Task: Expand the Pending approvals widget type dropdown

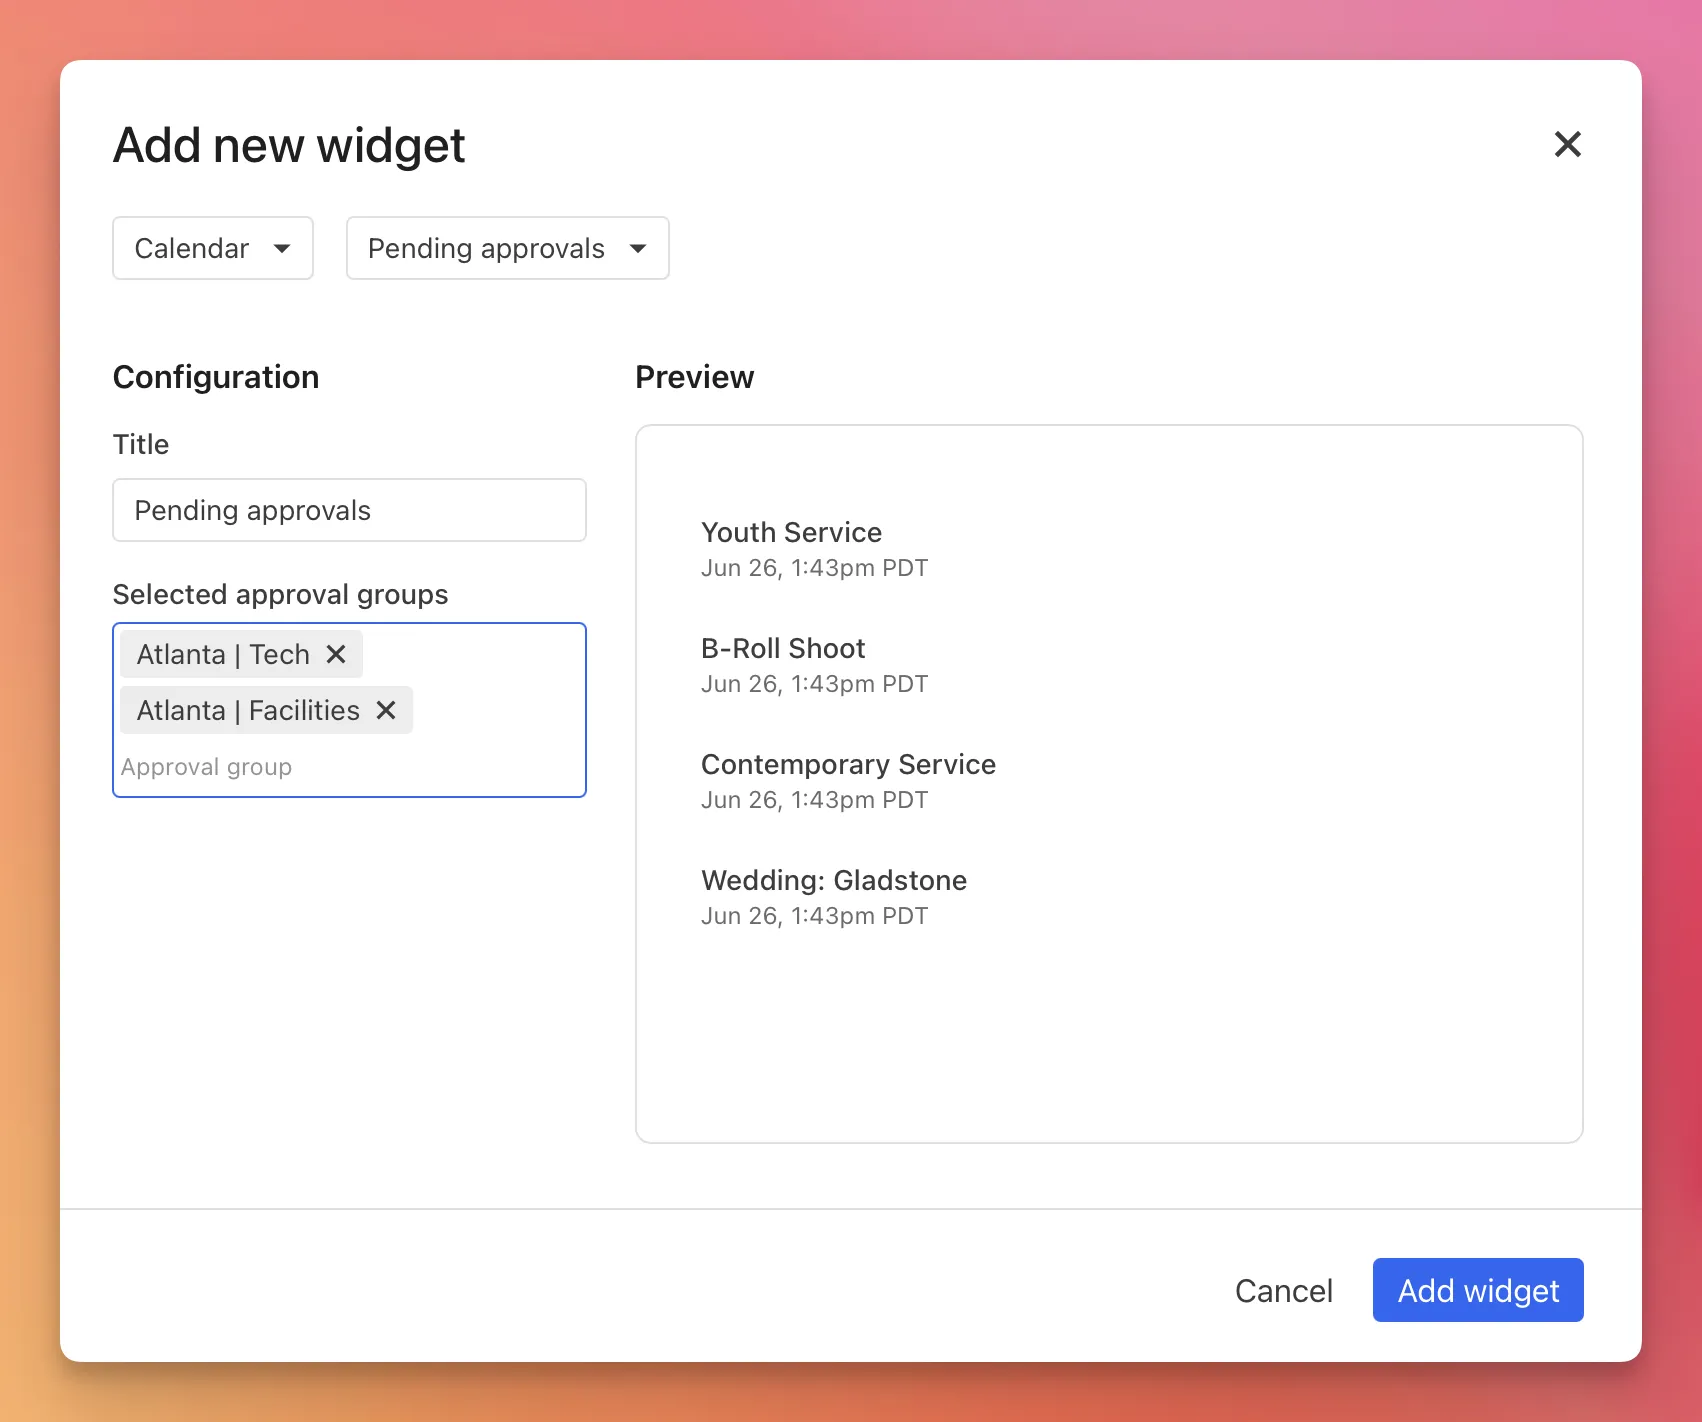Action: pos(507,248)
